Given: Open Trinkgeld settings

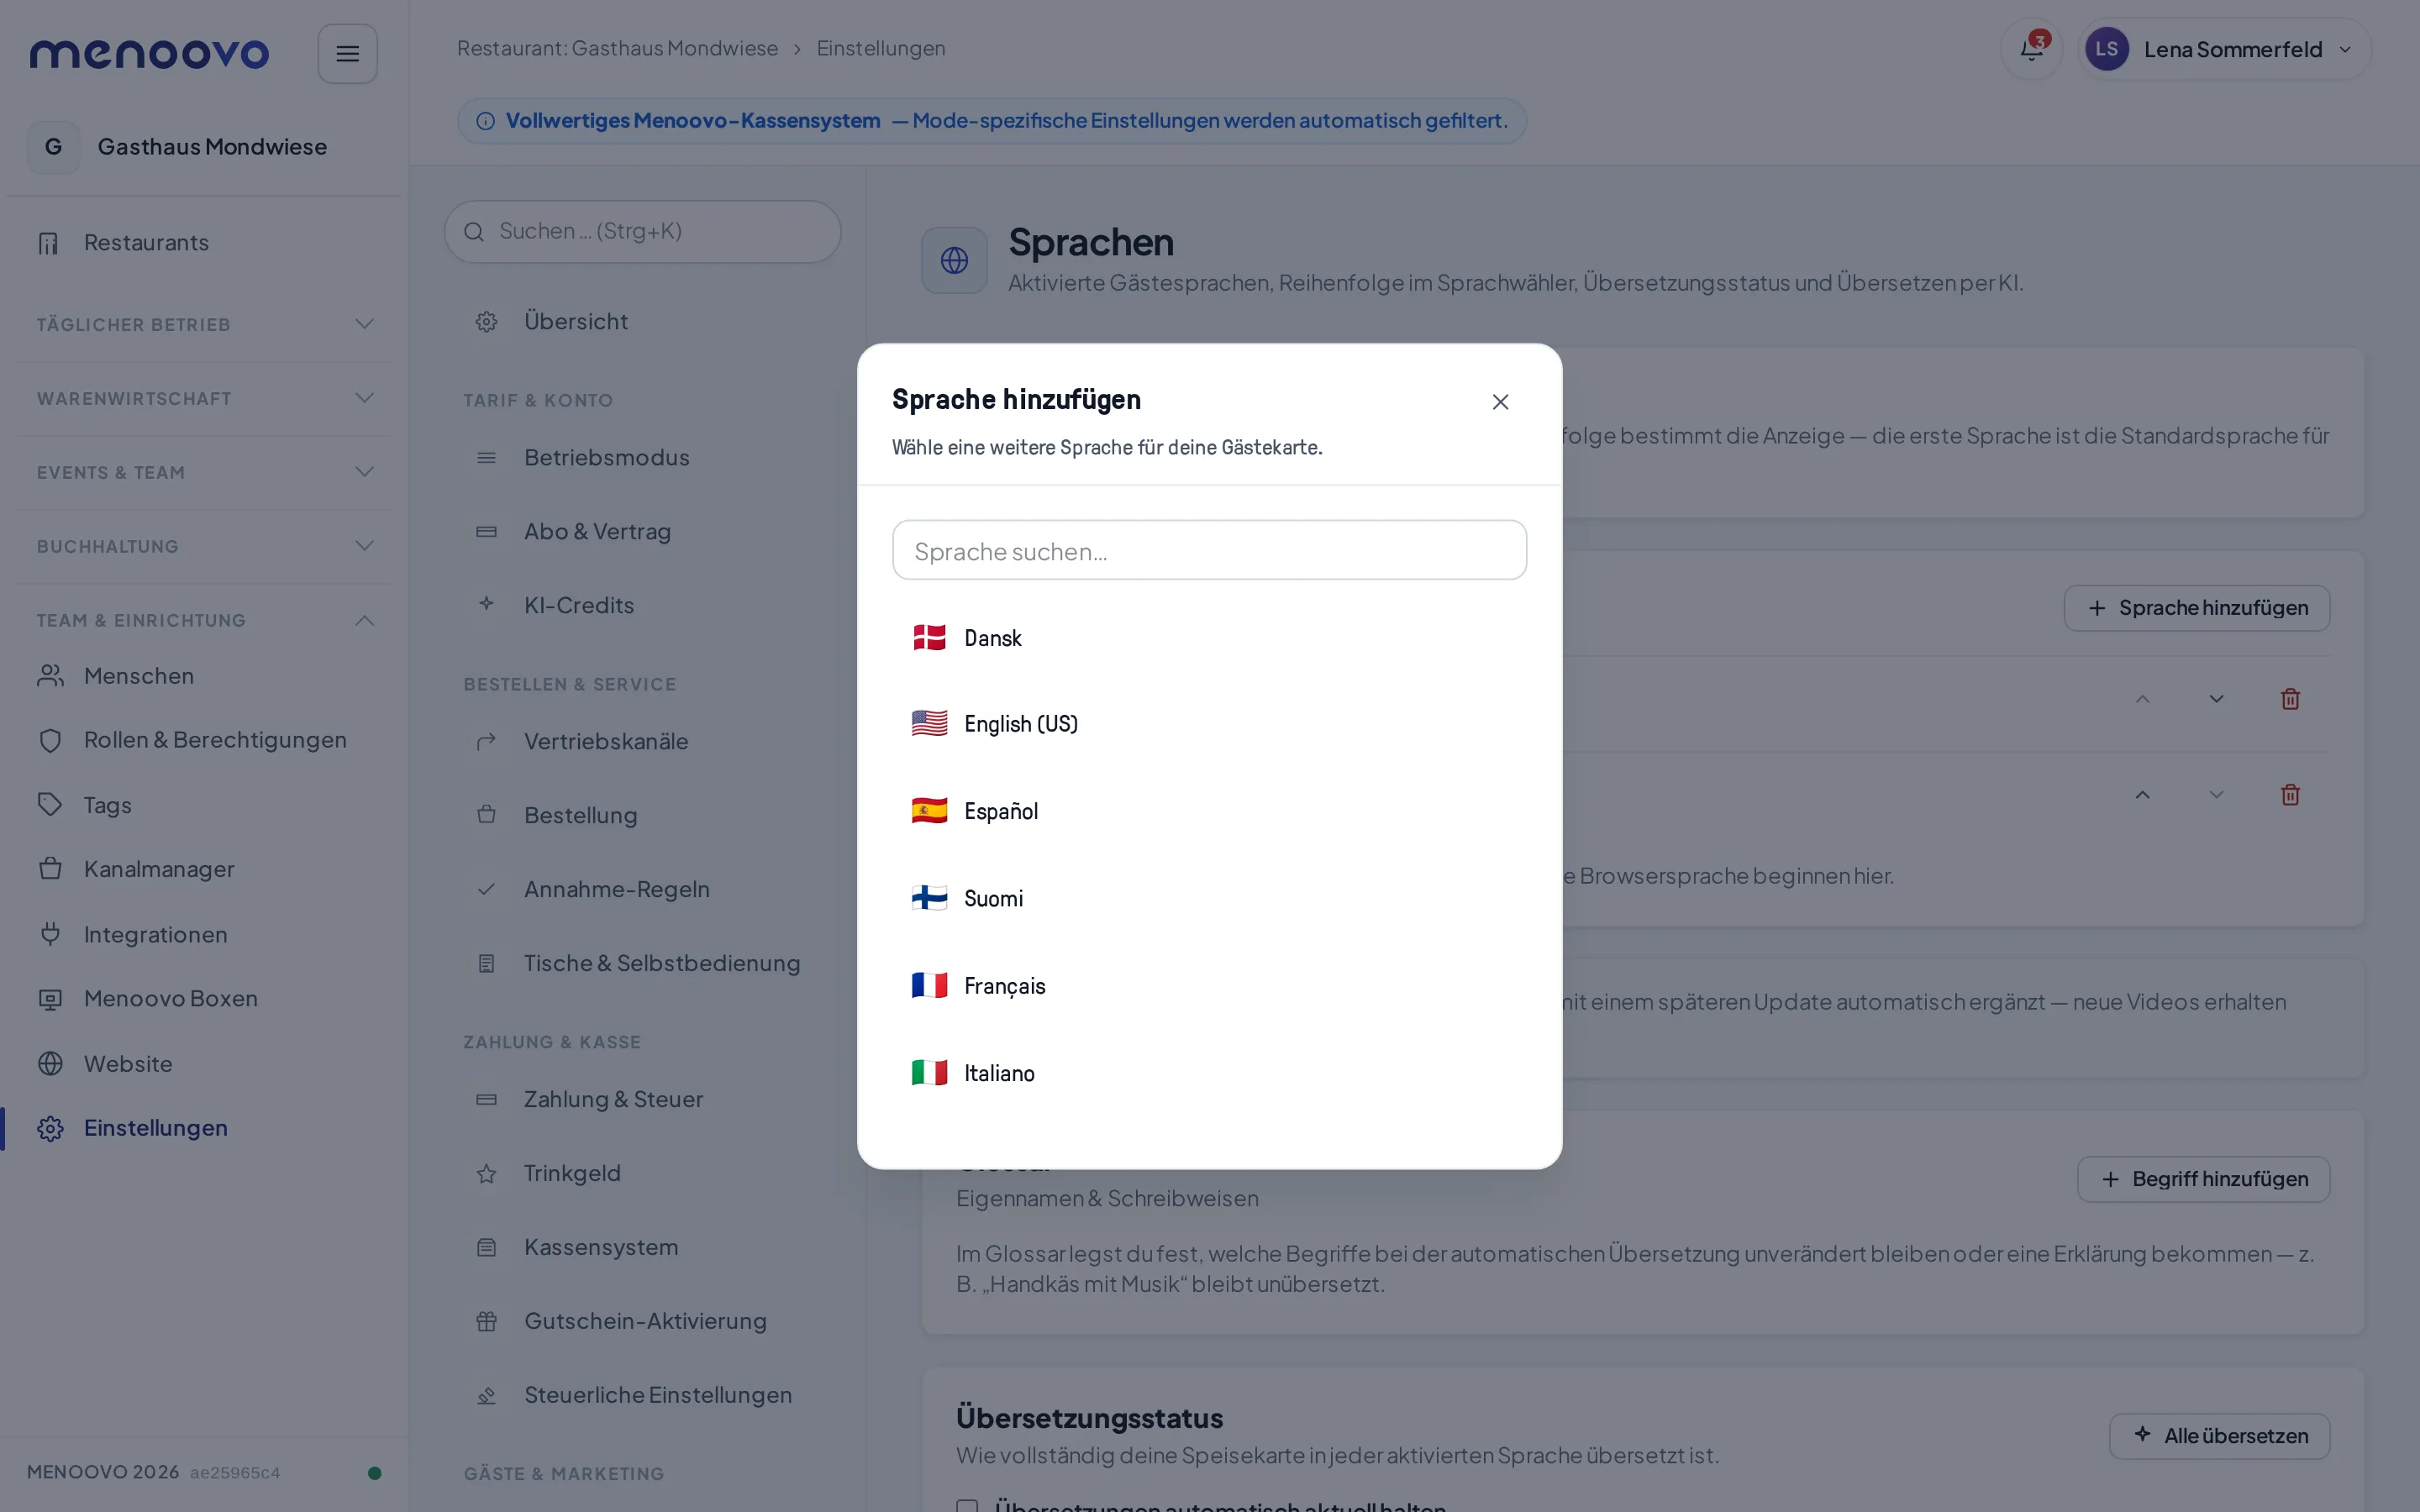Looking at the screenshot, I should (642, 1173).
